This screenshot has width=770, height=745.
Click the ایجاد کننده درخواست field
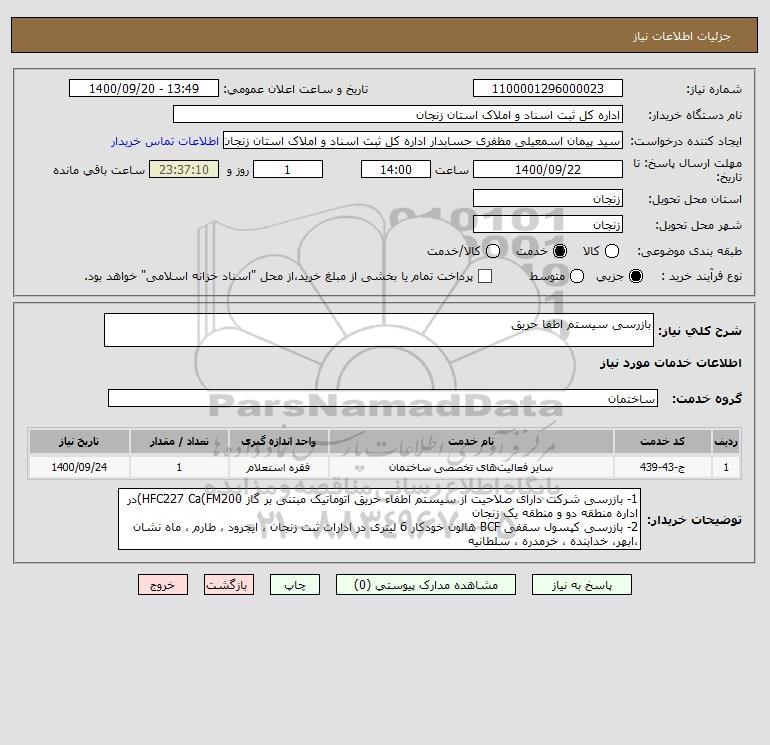coord(423,141)
